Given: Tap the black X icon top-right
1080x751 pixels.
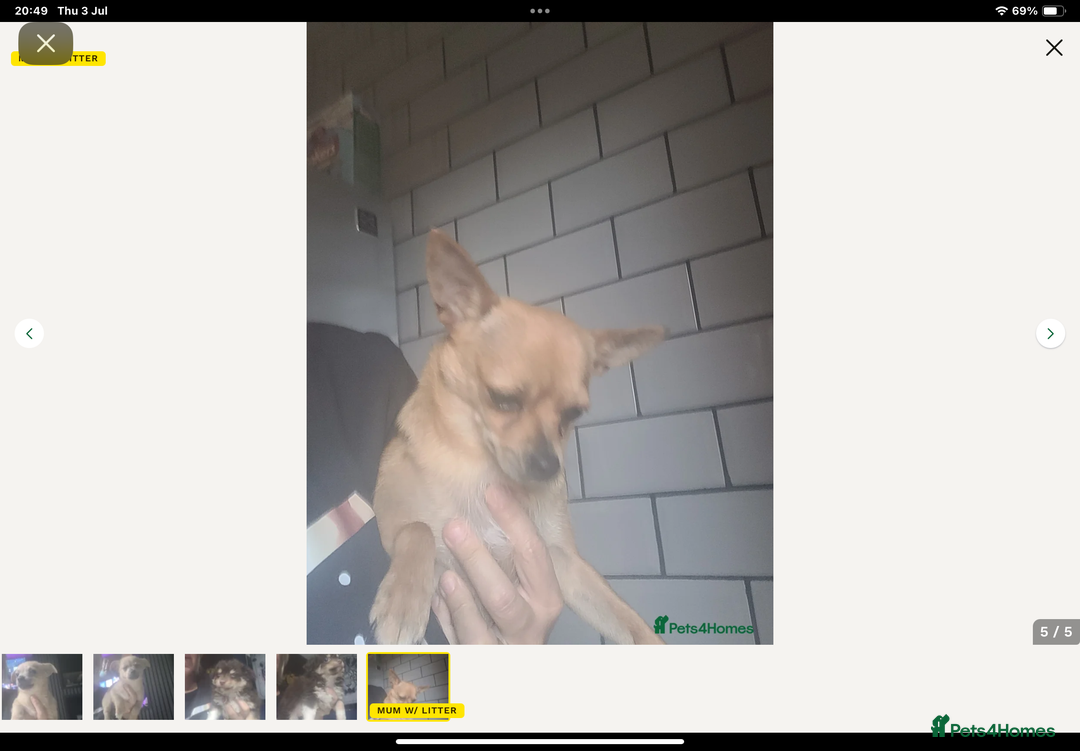Looking at the screenshot, I should point(1053,47).
